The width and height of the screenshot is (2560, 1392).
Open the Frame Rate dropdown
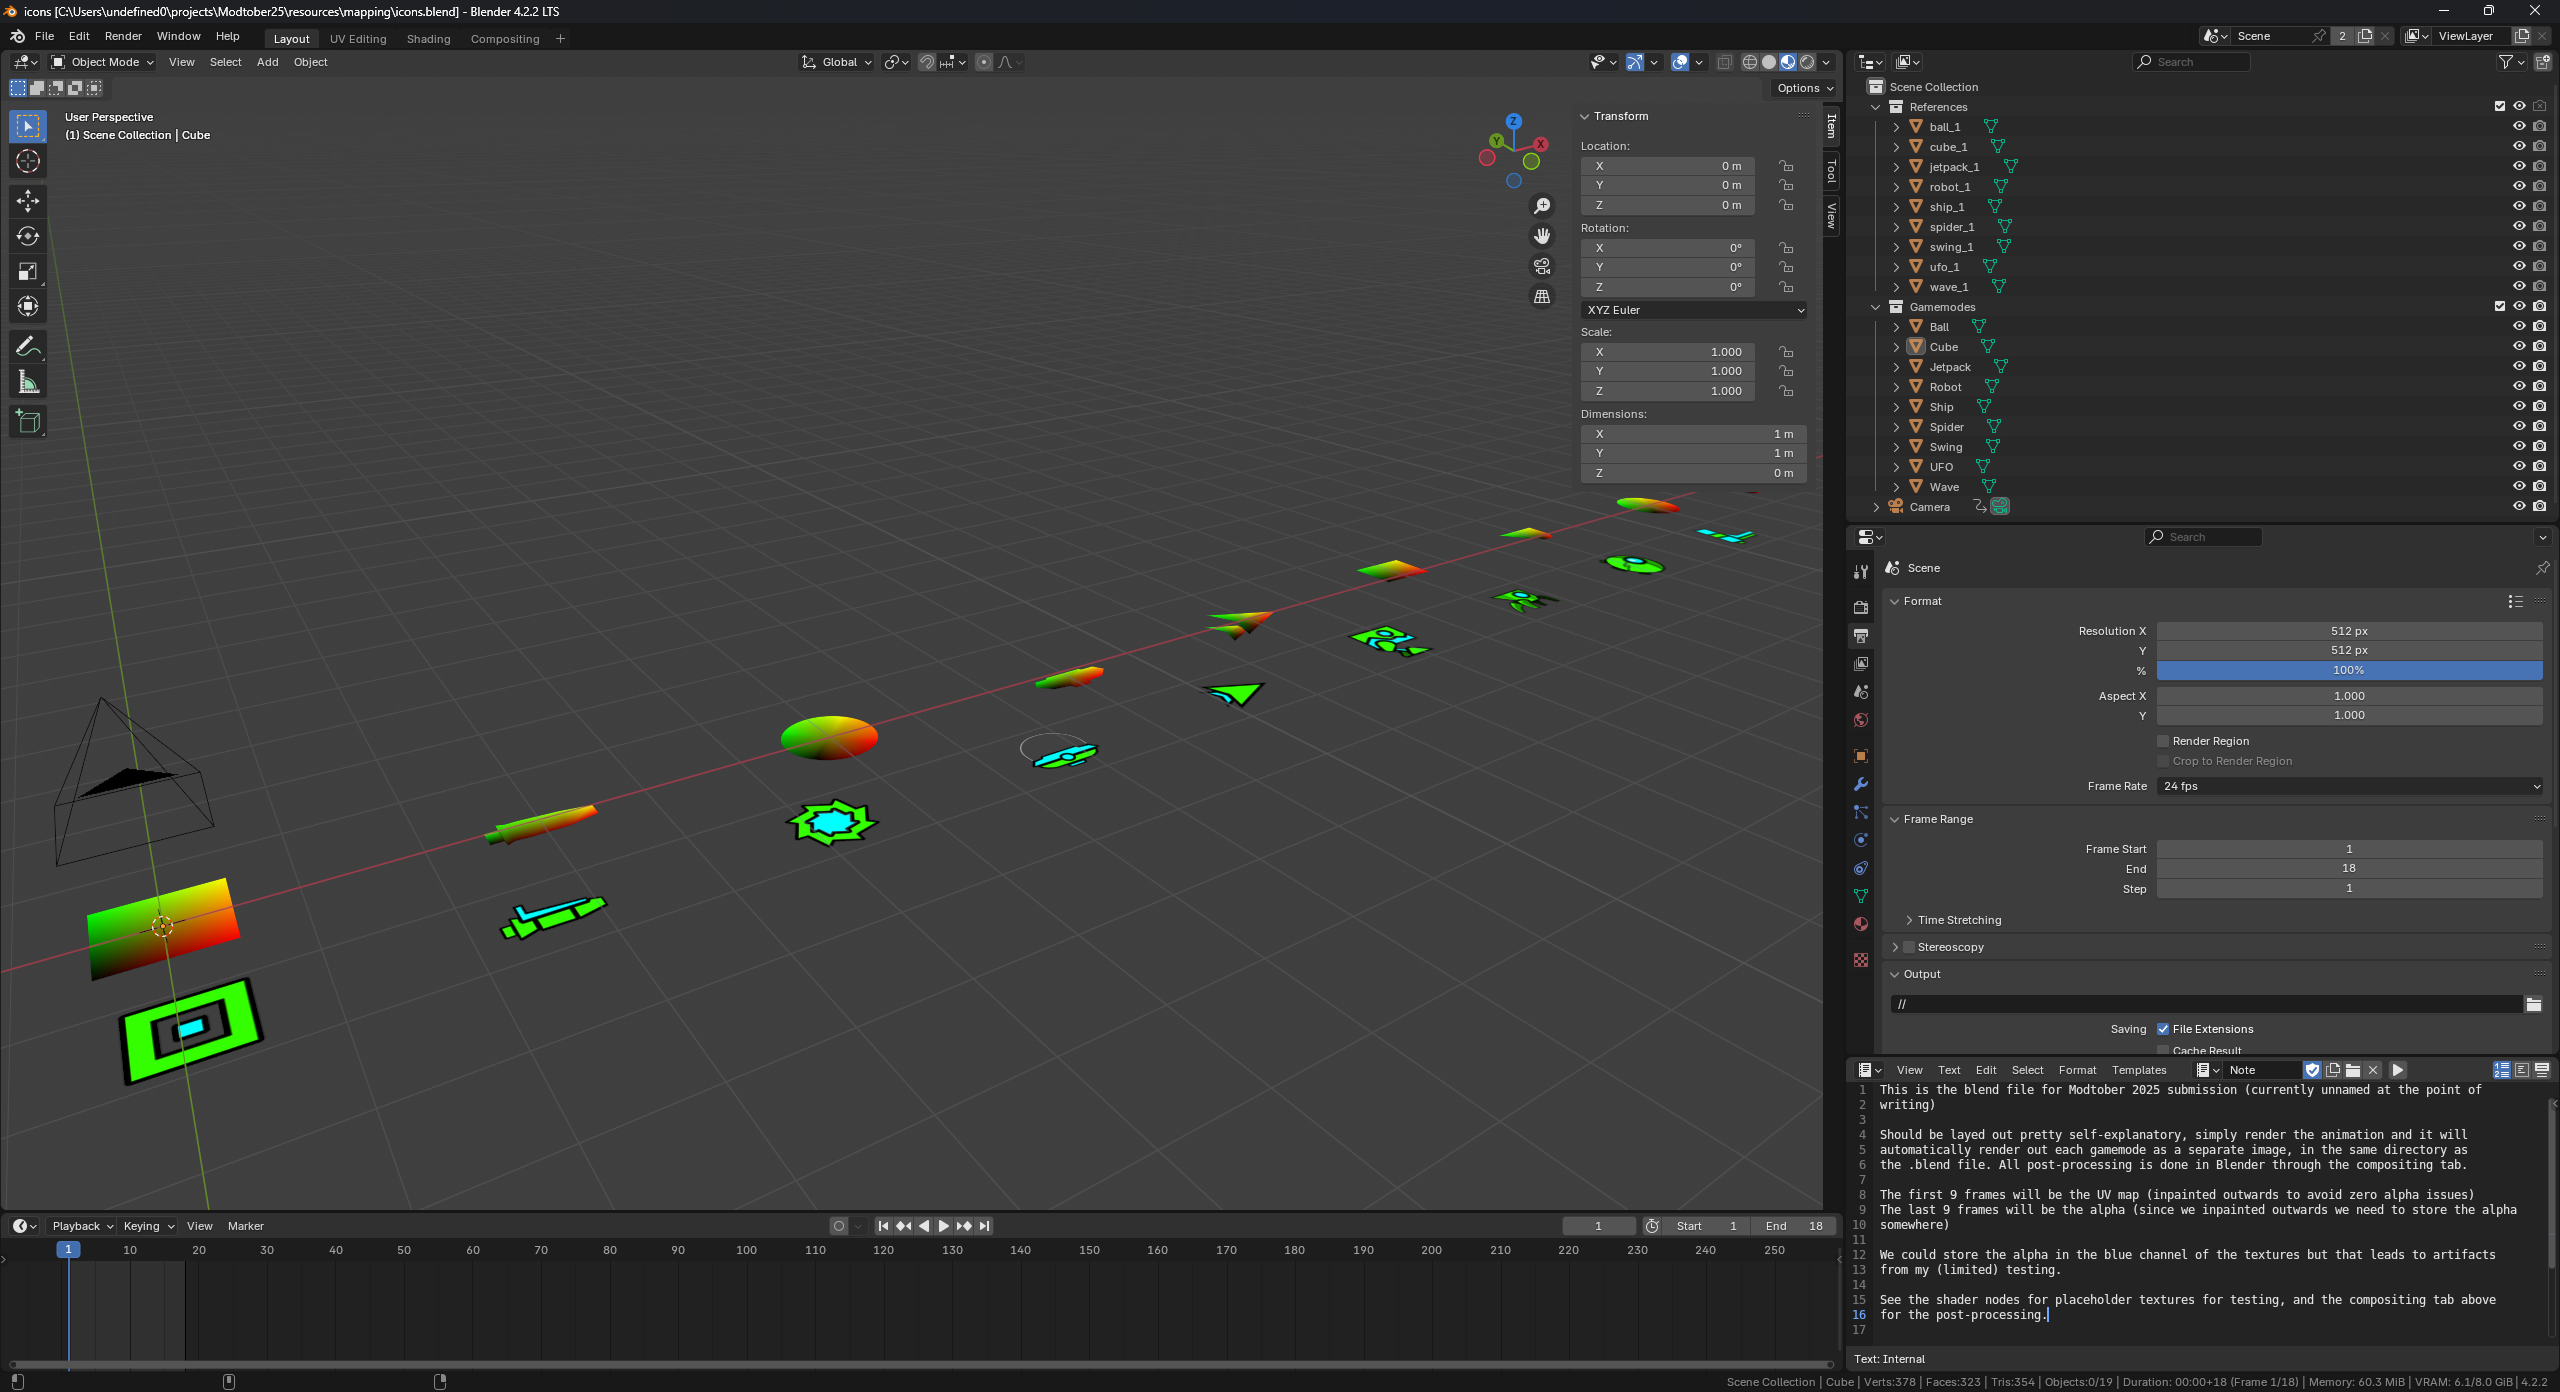point(2348,786)
